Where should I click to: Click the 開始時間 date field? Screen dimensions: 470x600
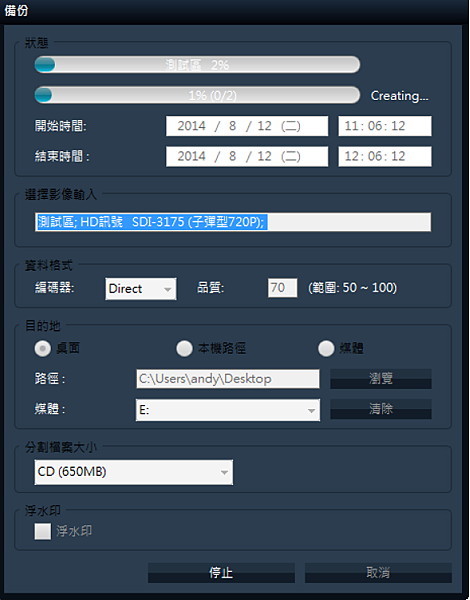247,126
